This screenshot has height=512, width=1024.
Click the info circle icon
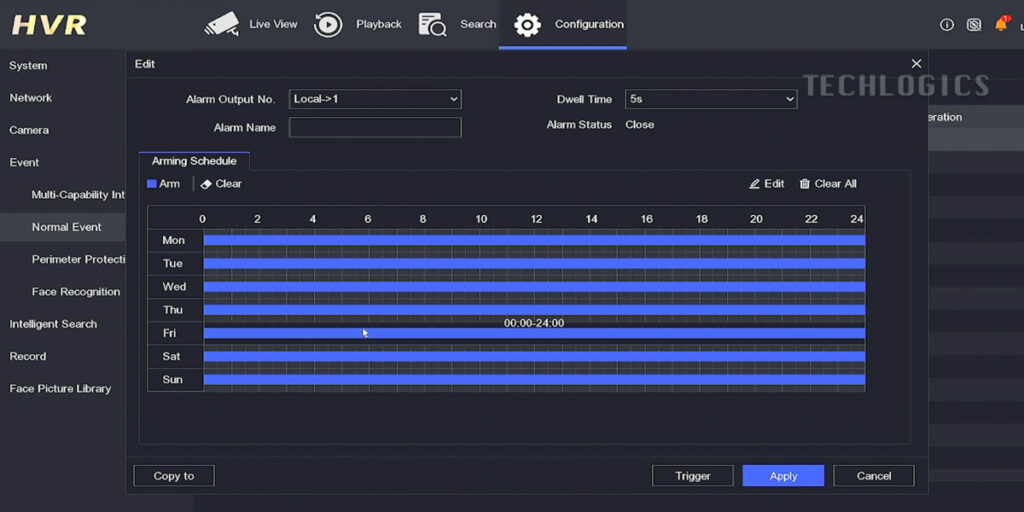point(947,25)
